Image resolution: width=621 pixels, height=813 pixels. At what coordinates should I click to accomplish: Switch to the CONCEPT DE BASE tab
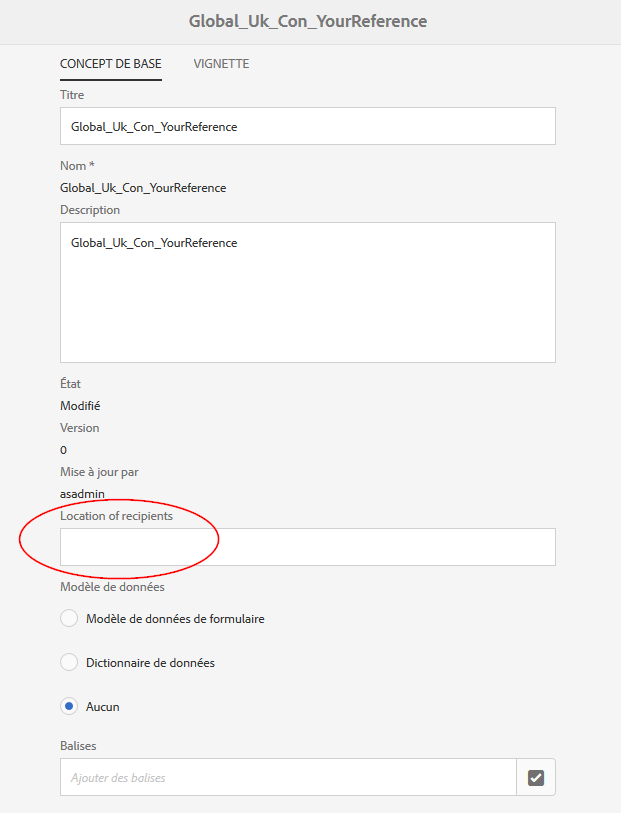pyautogui.click(x=110, y=63)
